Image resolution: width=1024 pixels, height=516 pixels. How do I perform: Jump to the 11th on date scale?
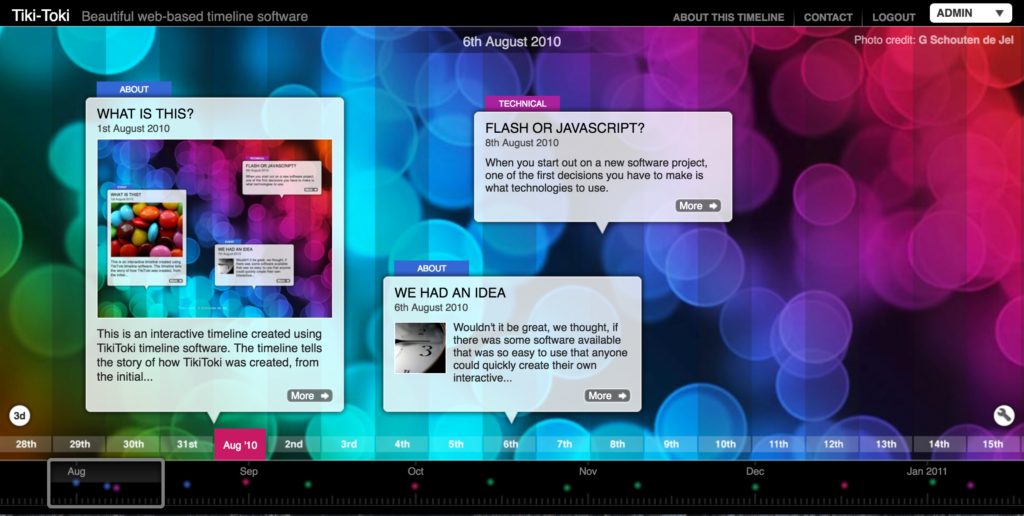778,444
